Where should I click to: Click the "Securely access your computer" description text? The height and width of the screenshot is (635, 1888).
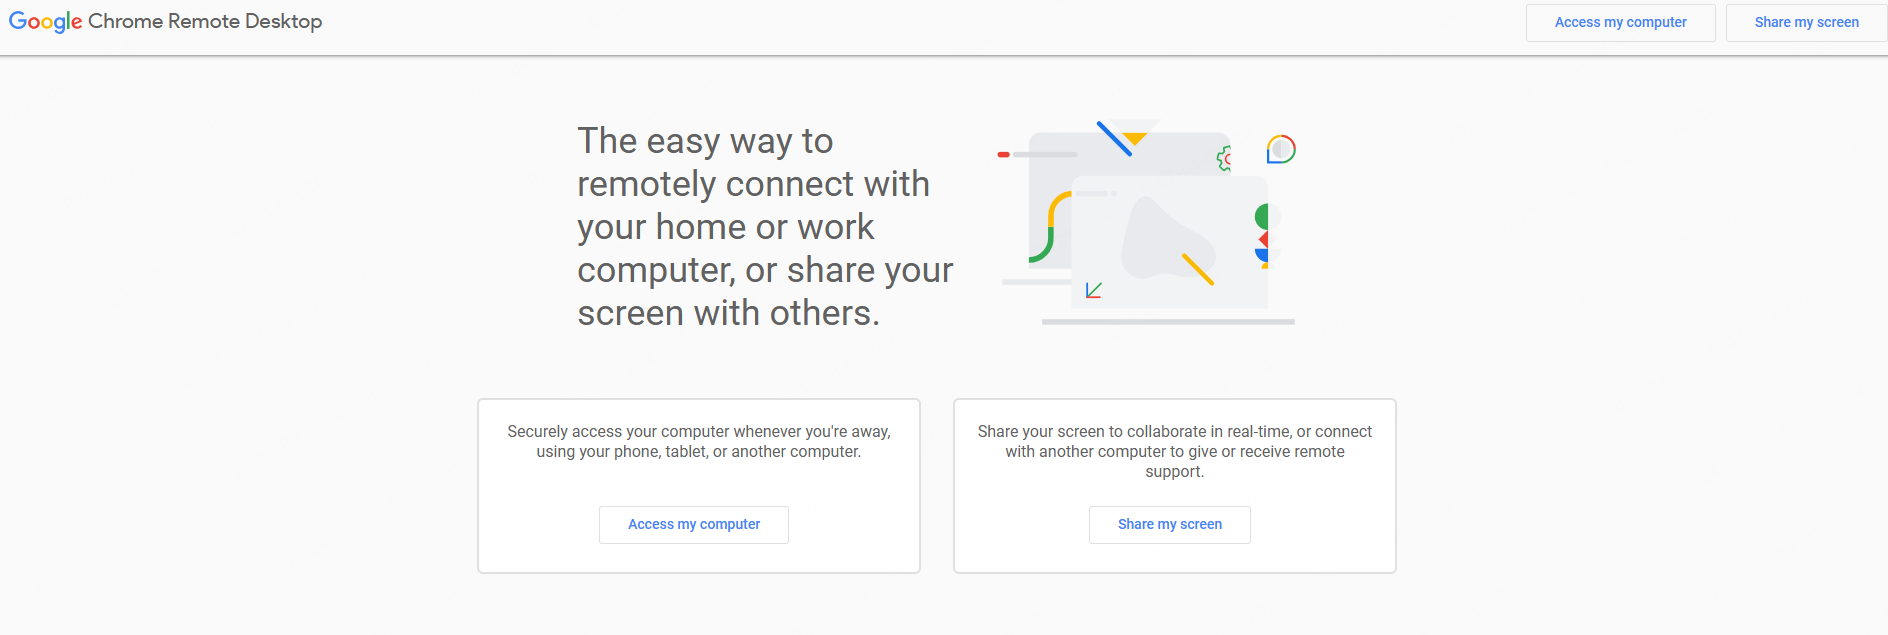tap(698, 441)
